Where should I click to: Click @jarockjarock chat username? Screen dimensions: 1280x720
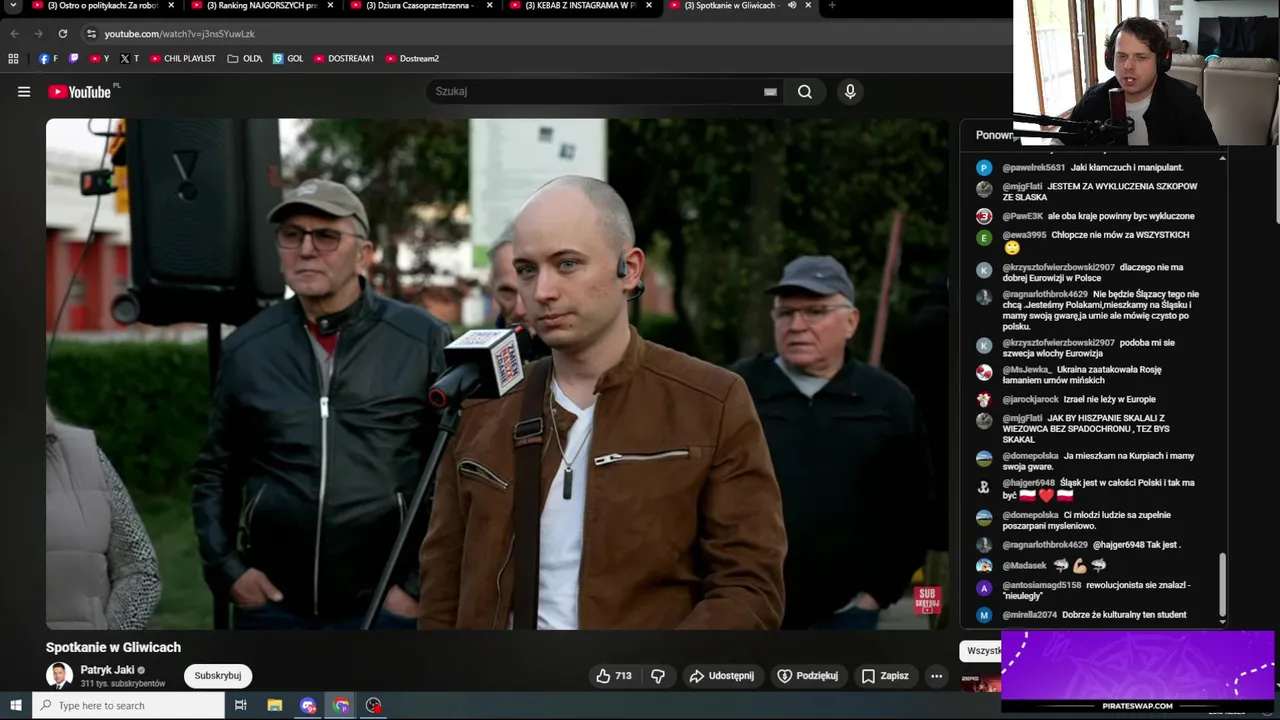coord(1030,400)
